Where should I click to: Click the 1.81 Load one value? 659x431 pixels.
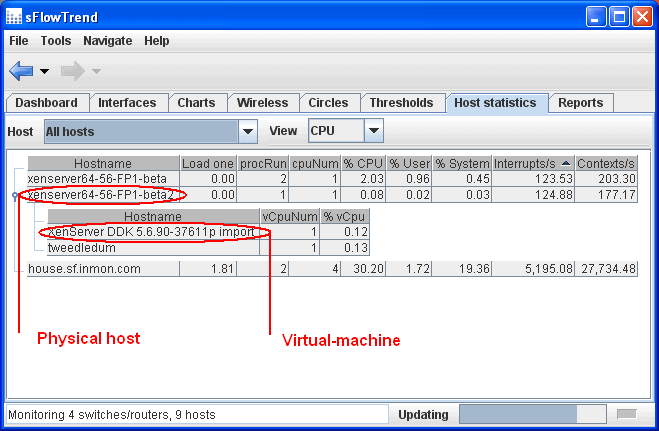pyautogui.click(x=222, y=269)
